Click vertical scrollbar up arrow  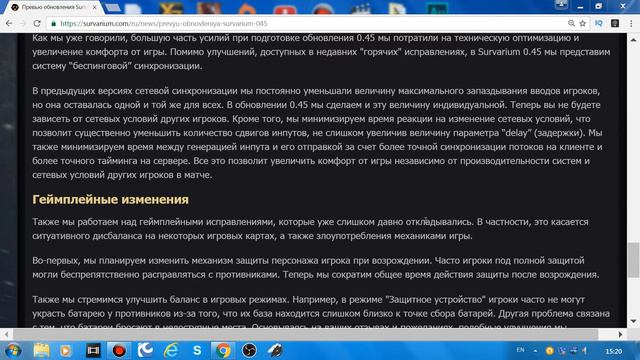click(633, 40)
